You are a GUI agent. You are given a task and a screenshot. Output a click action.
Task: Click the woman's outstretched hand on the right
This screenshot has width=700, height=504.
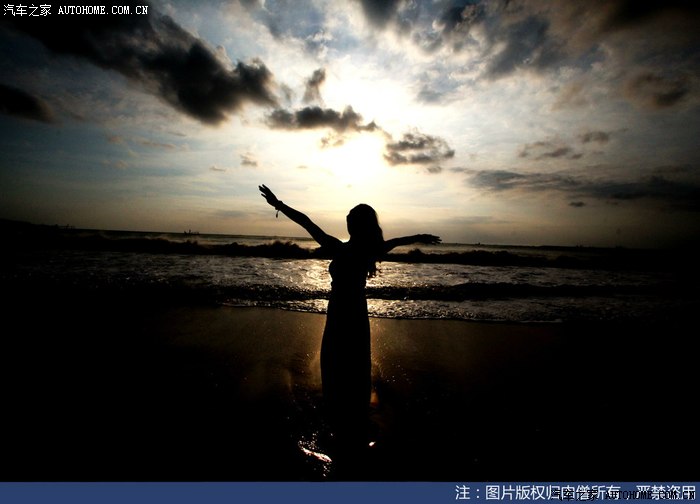[428, 239]
